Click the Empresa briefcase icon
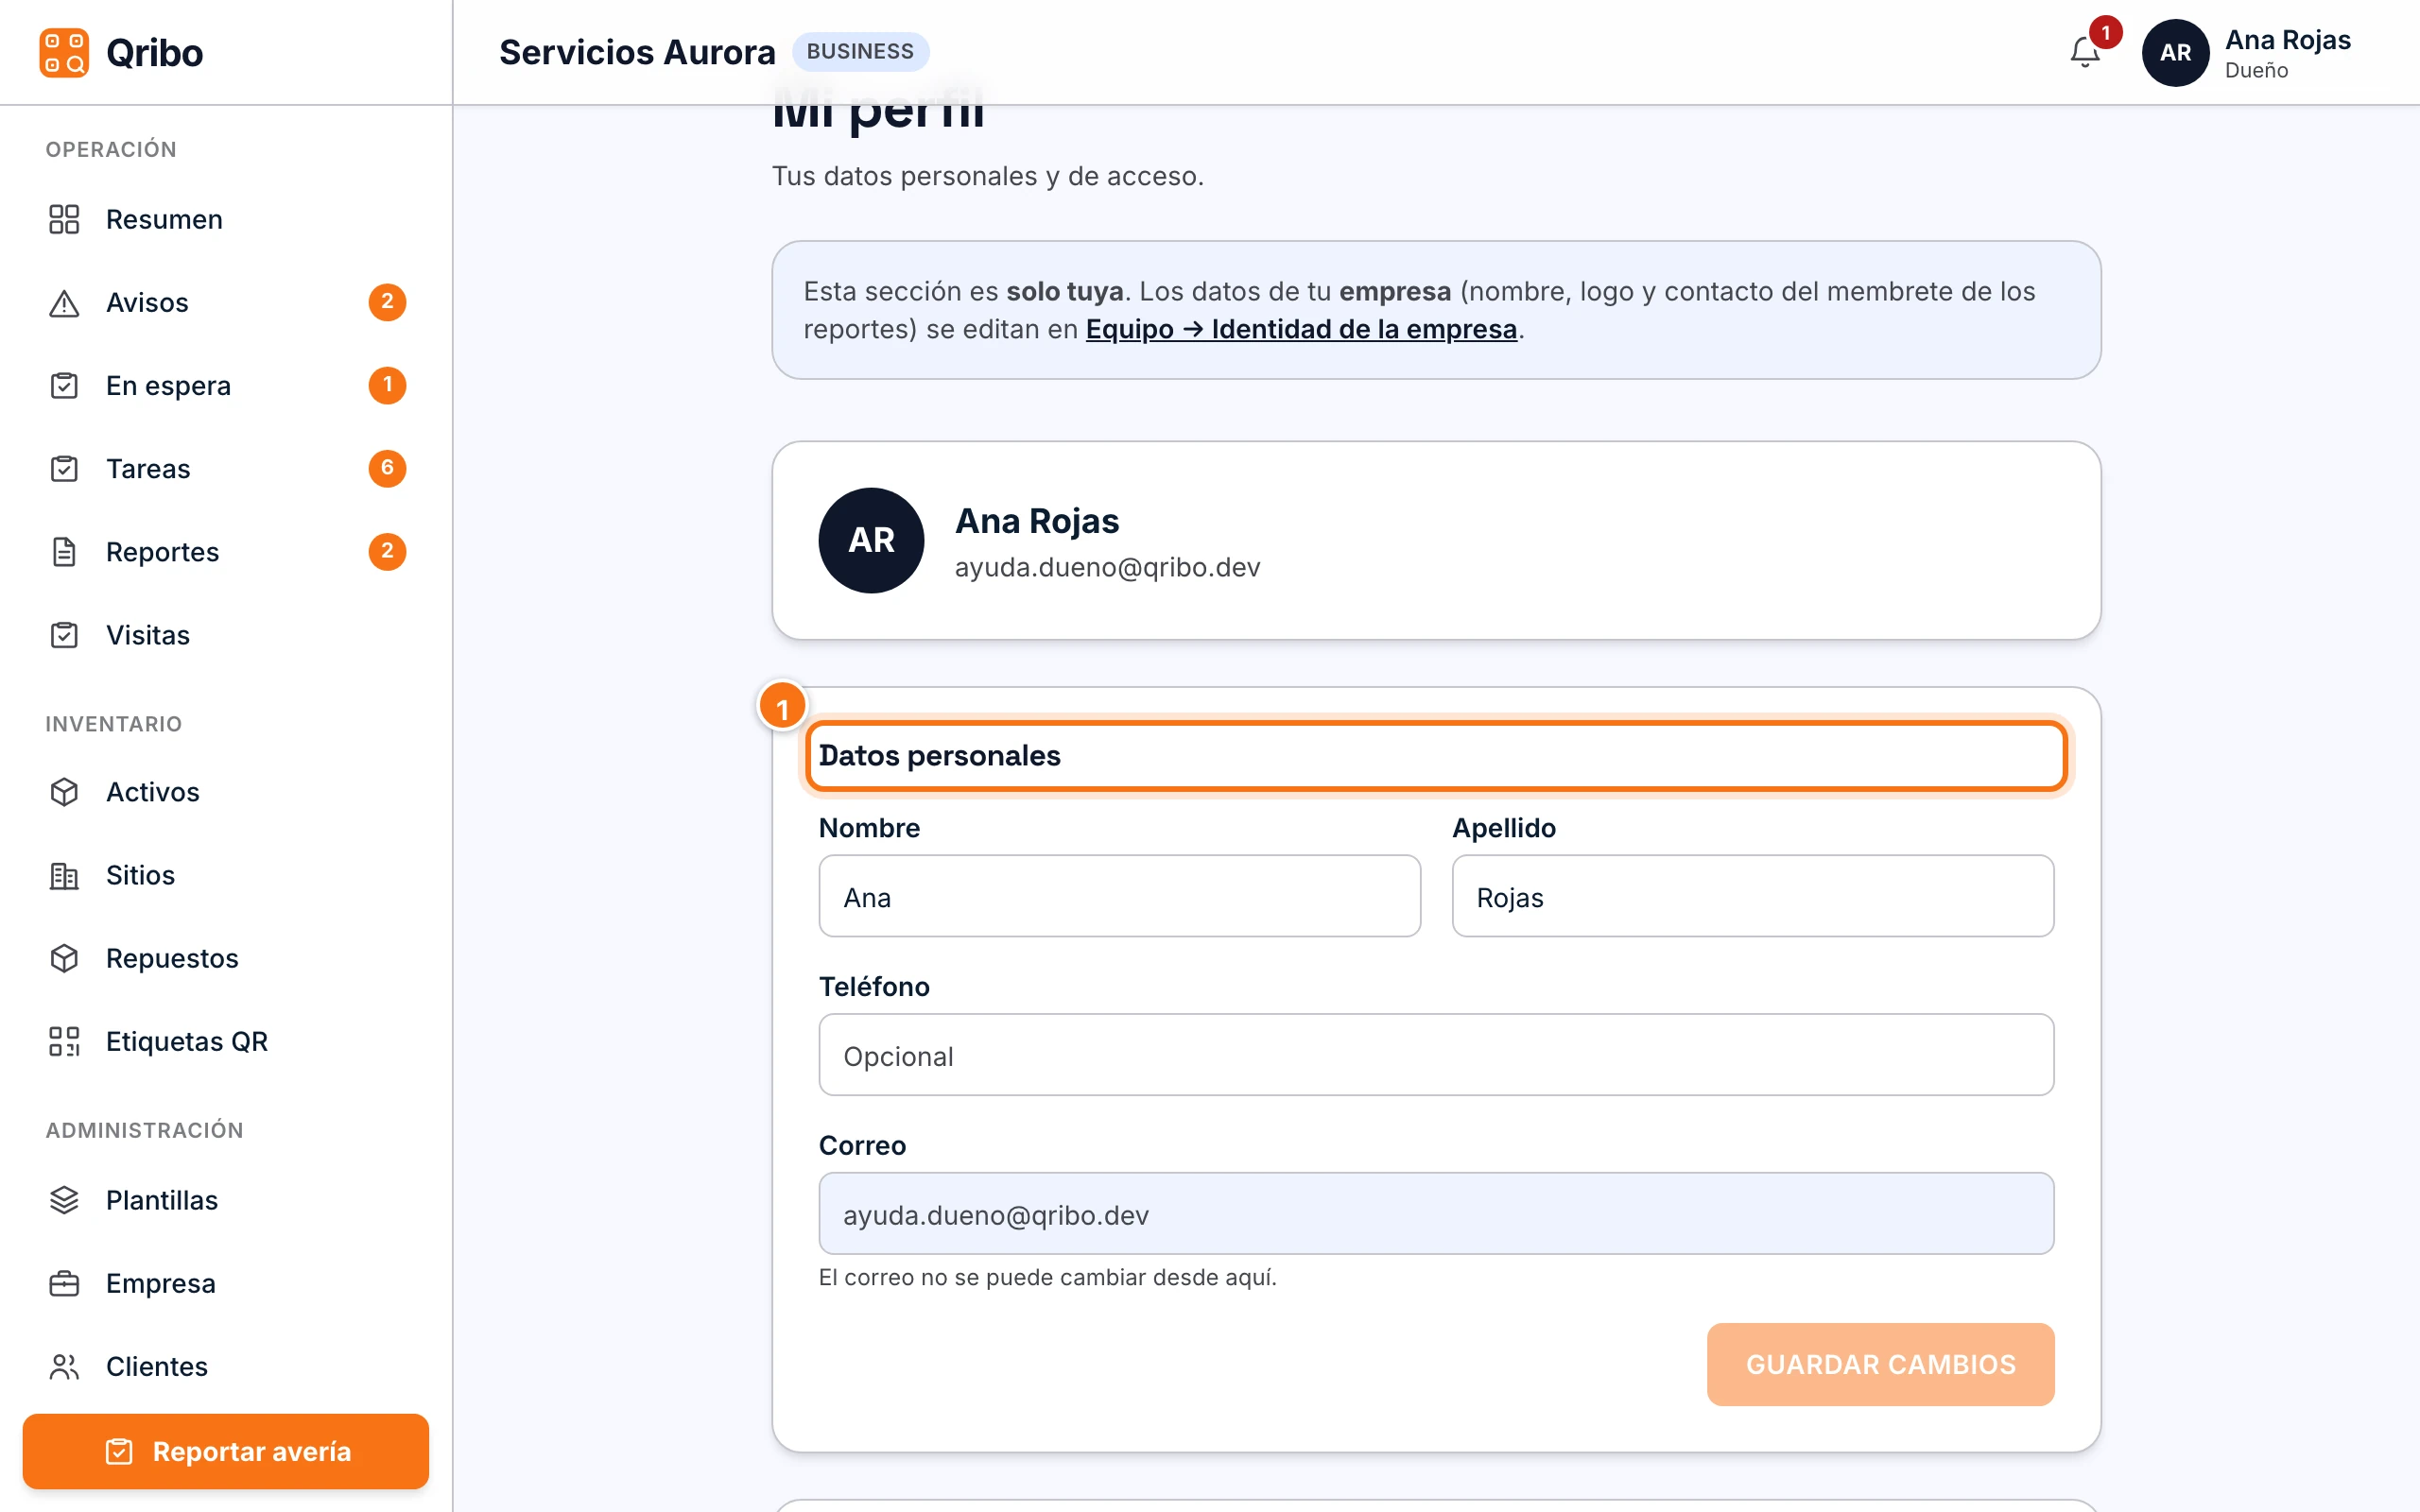Viewport: 2420px width, 1512px height. tap(64, 1283)
